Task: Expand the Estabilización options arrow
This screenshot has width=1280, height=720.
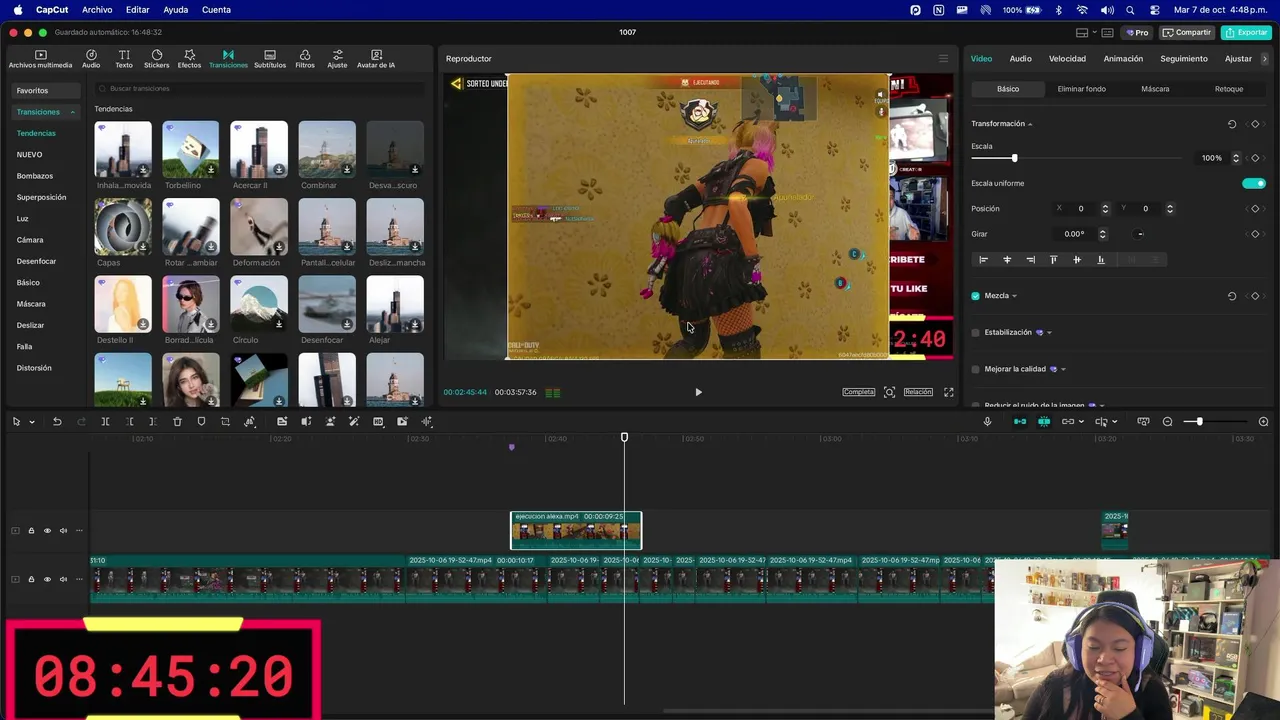Action: click(1049, 333)
